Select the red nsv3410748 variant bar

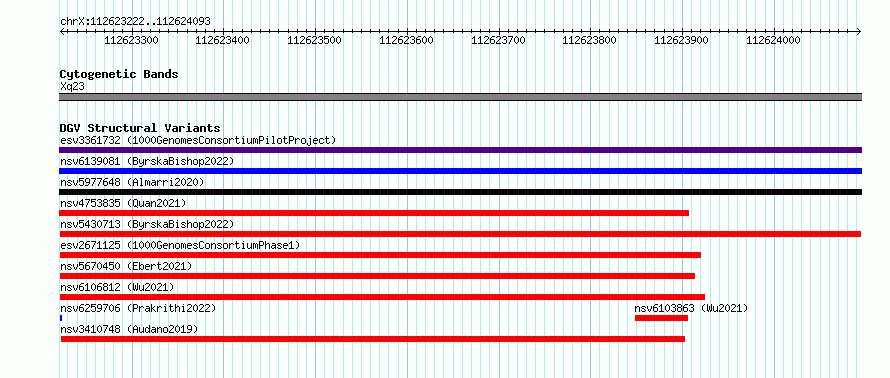coord(372,339)
